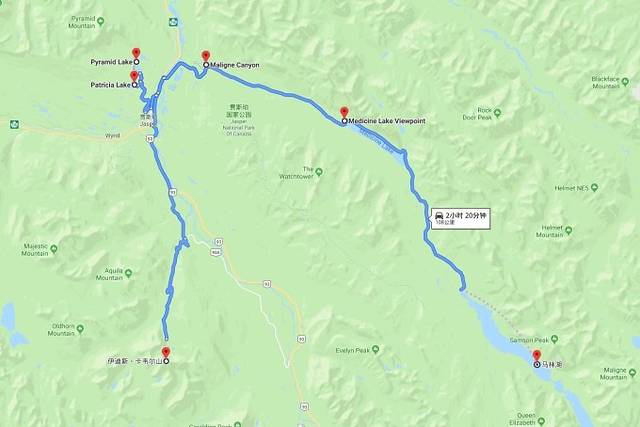
Task: Click the Evelyn Peak marker
Action: coord(376,350)
